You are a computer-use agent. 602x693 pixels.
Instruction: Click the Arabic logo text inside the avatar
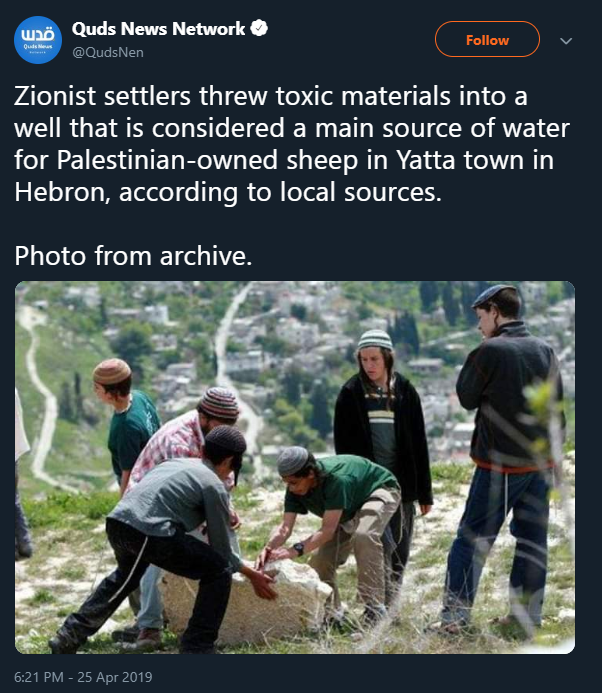coord(38,34)
